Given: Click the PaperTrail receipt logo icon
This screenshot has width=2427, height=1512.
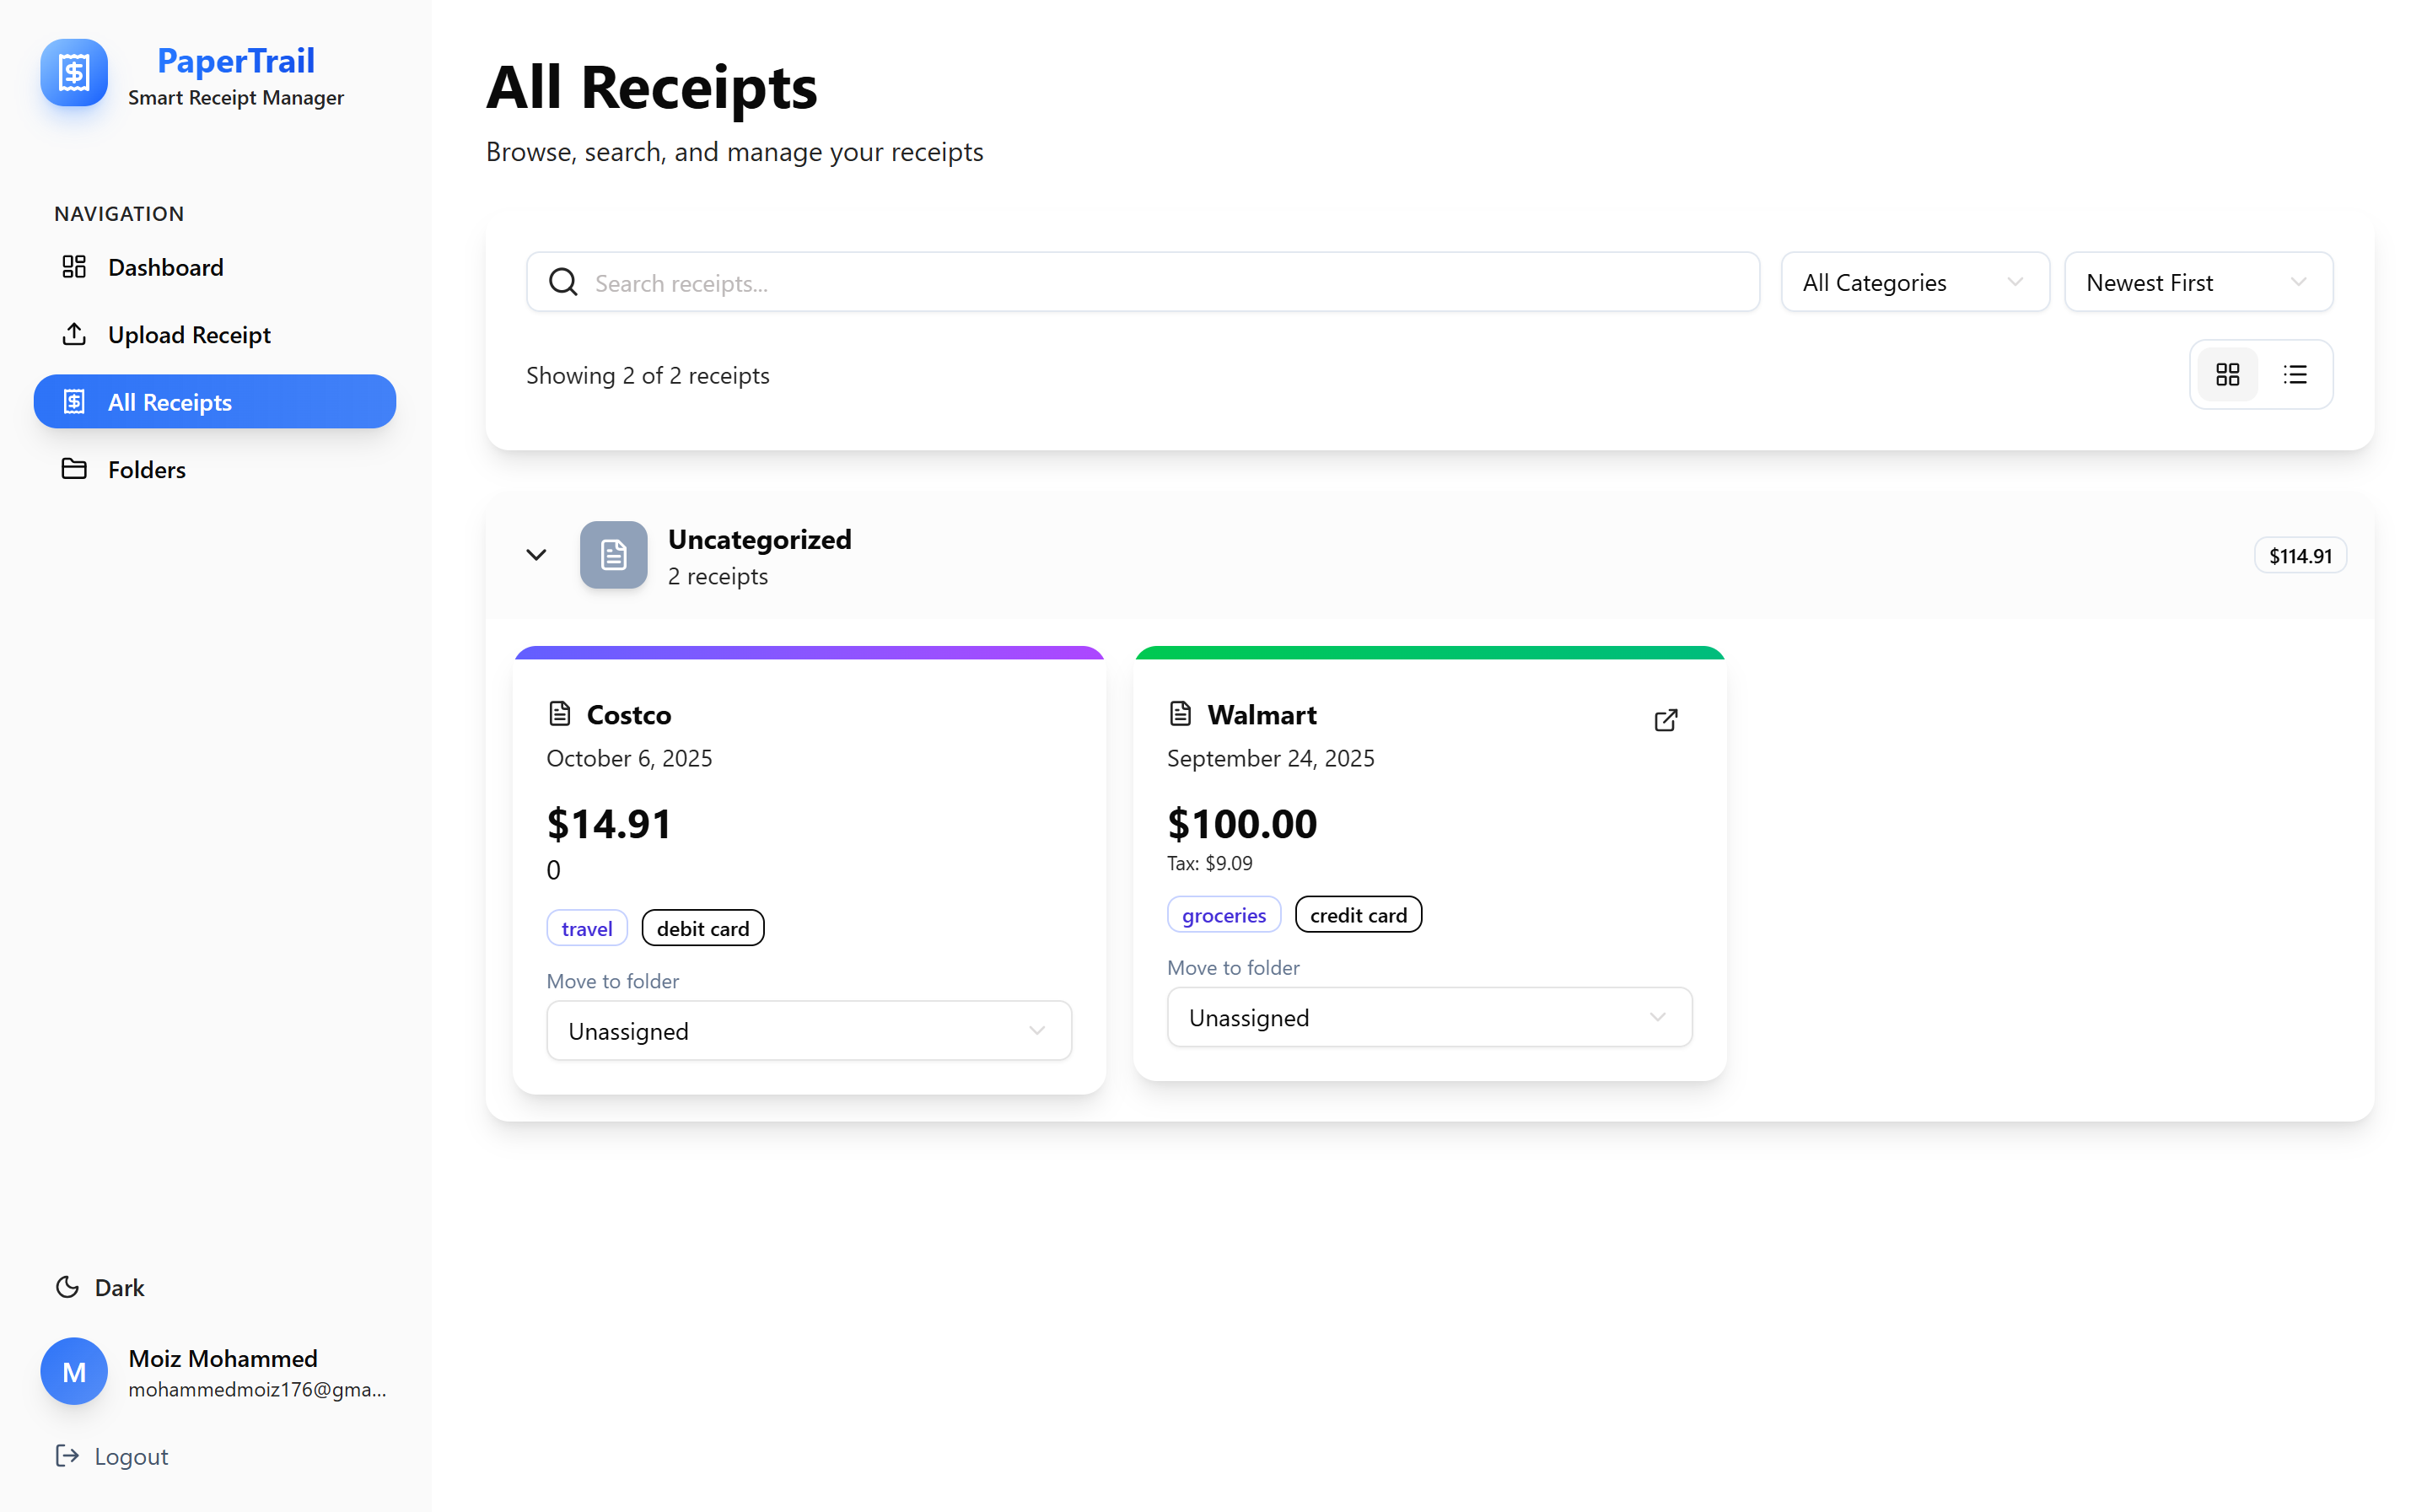Looking at the screenshot, I should pyautogui.click(x=73, y=72).
